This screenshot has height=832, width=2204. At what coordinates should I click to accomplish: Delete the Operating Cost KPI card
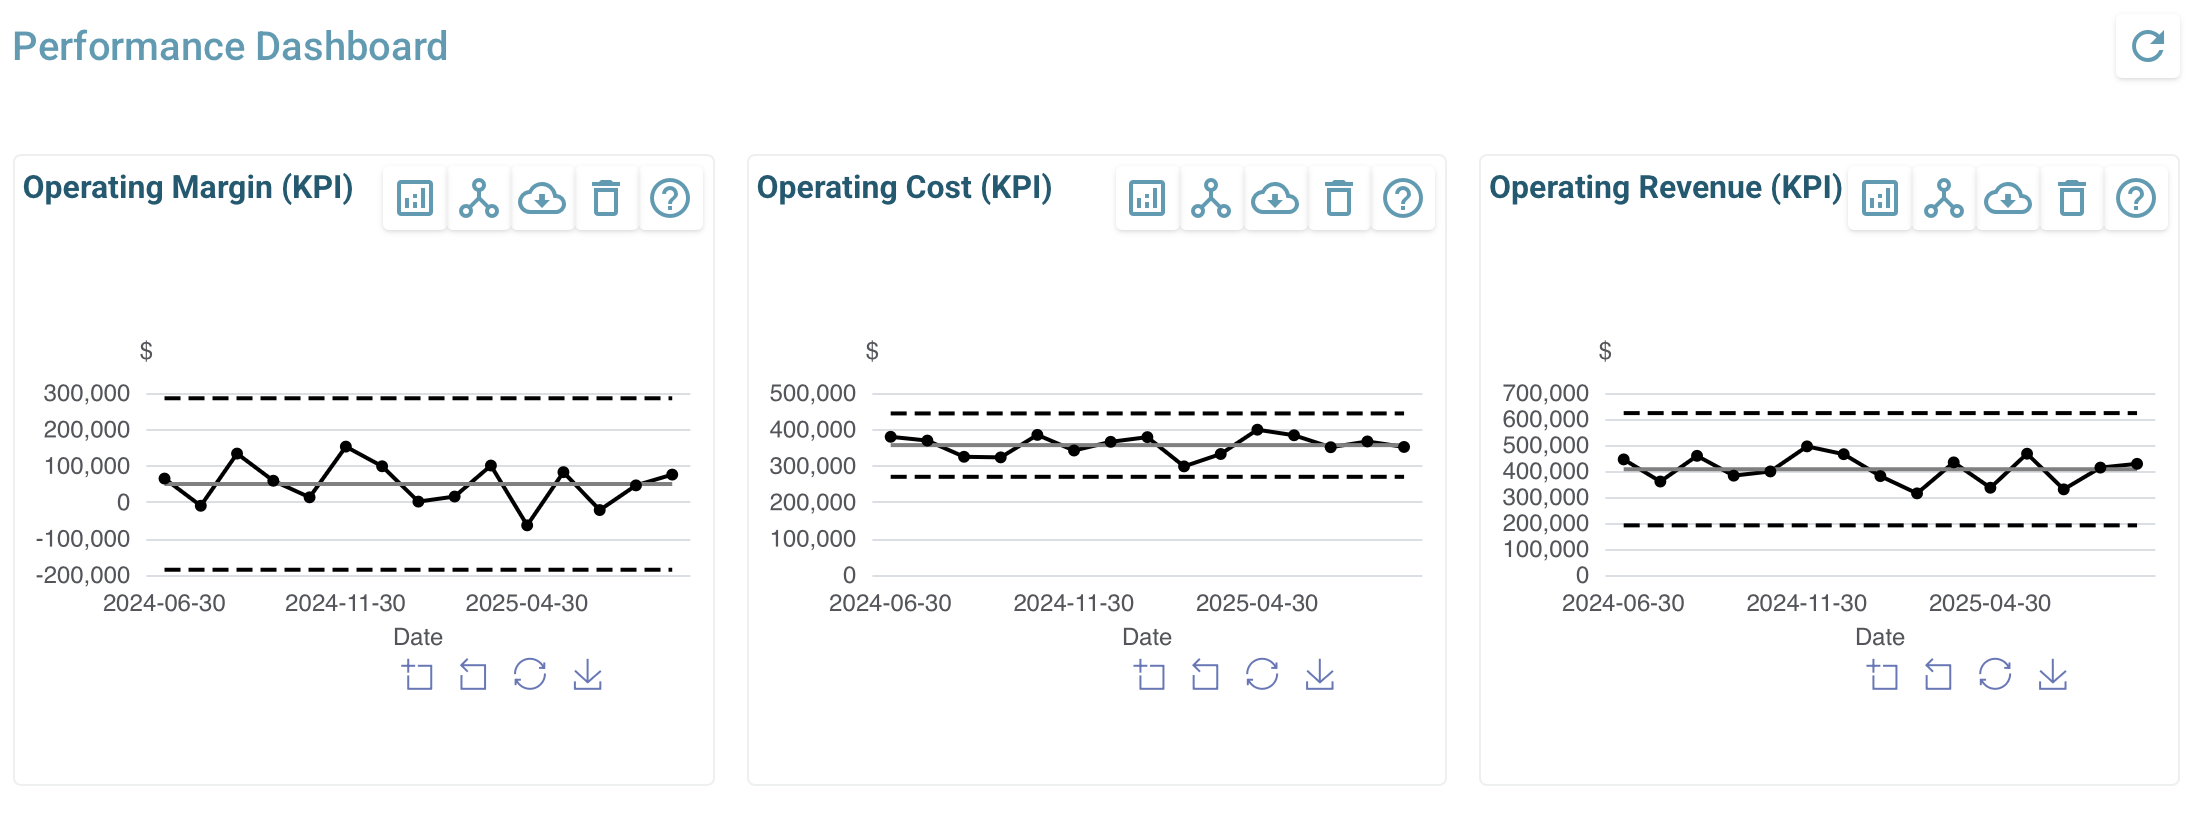1339,198
